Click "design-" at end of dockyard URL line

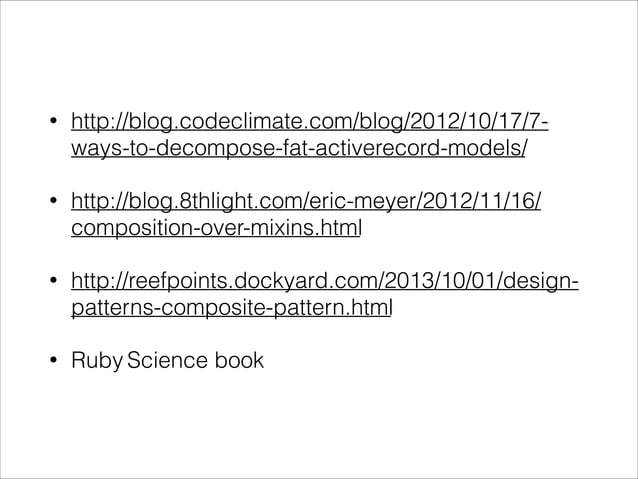point(538,287)
